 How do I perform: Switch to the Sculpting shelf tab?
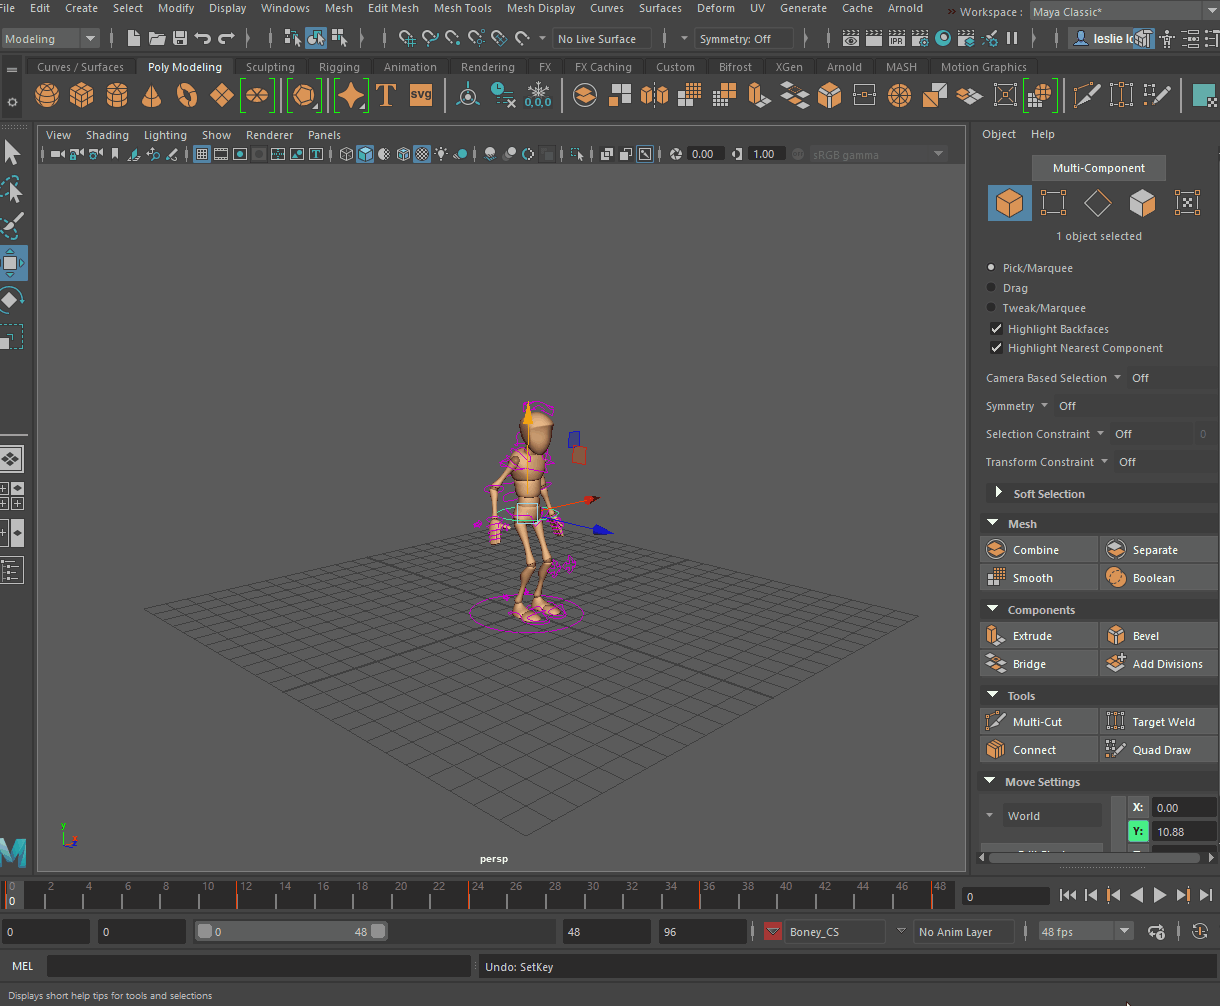coord(270,66)
